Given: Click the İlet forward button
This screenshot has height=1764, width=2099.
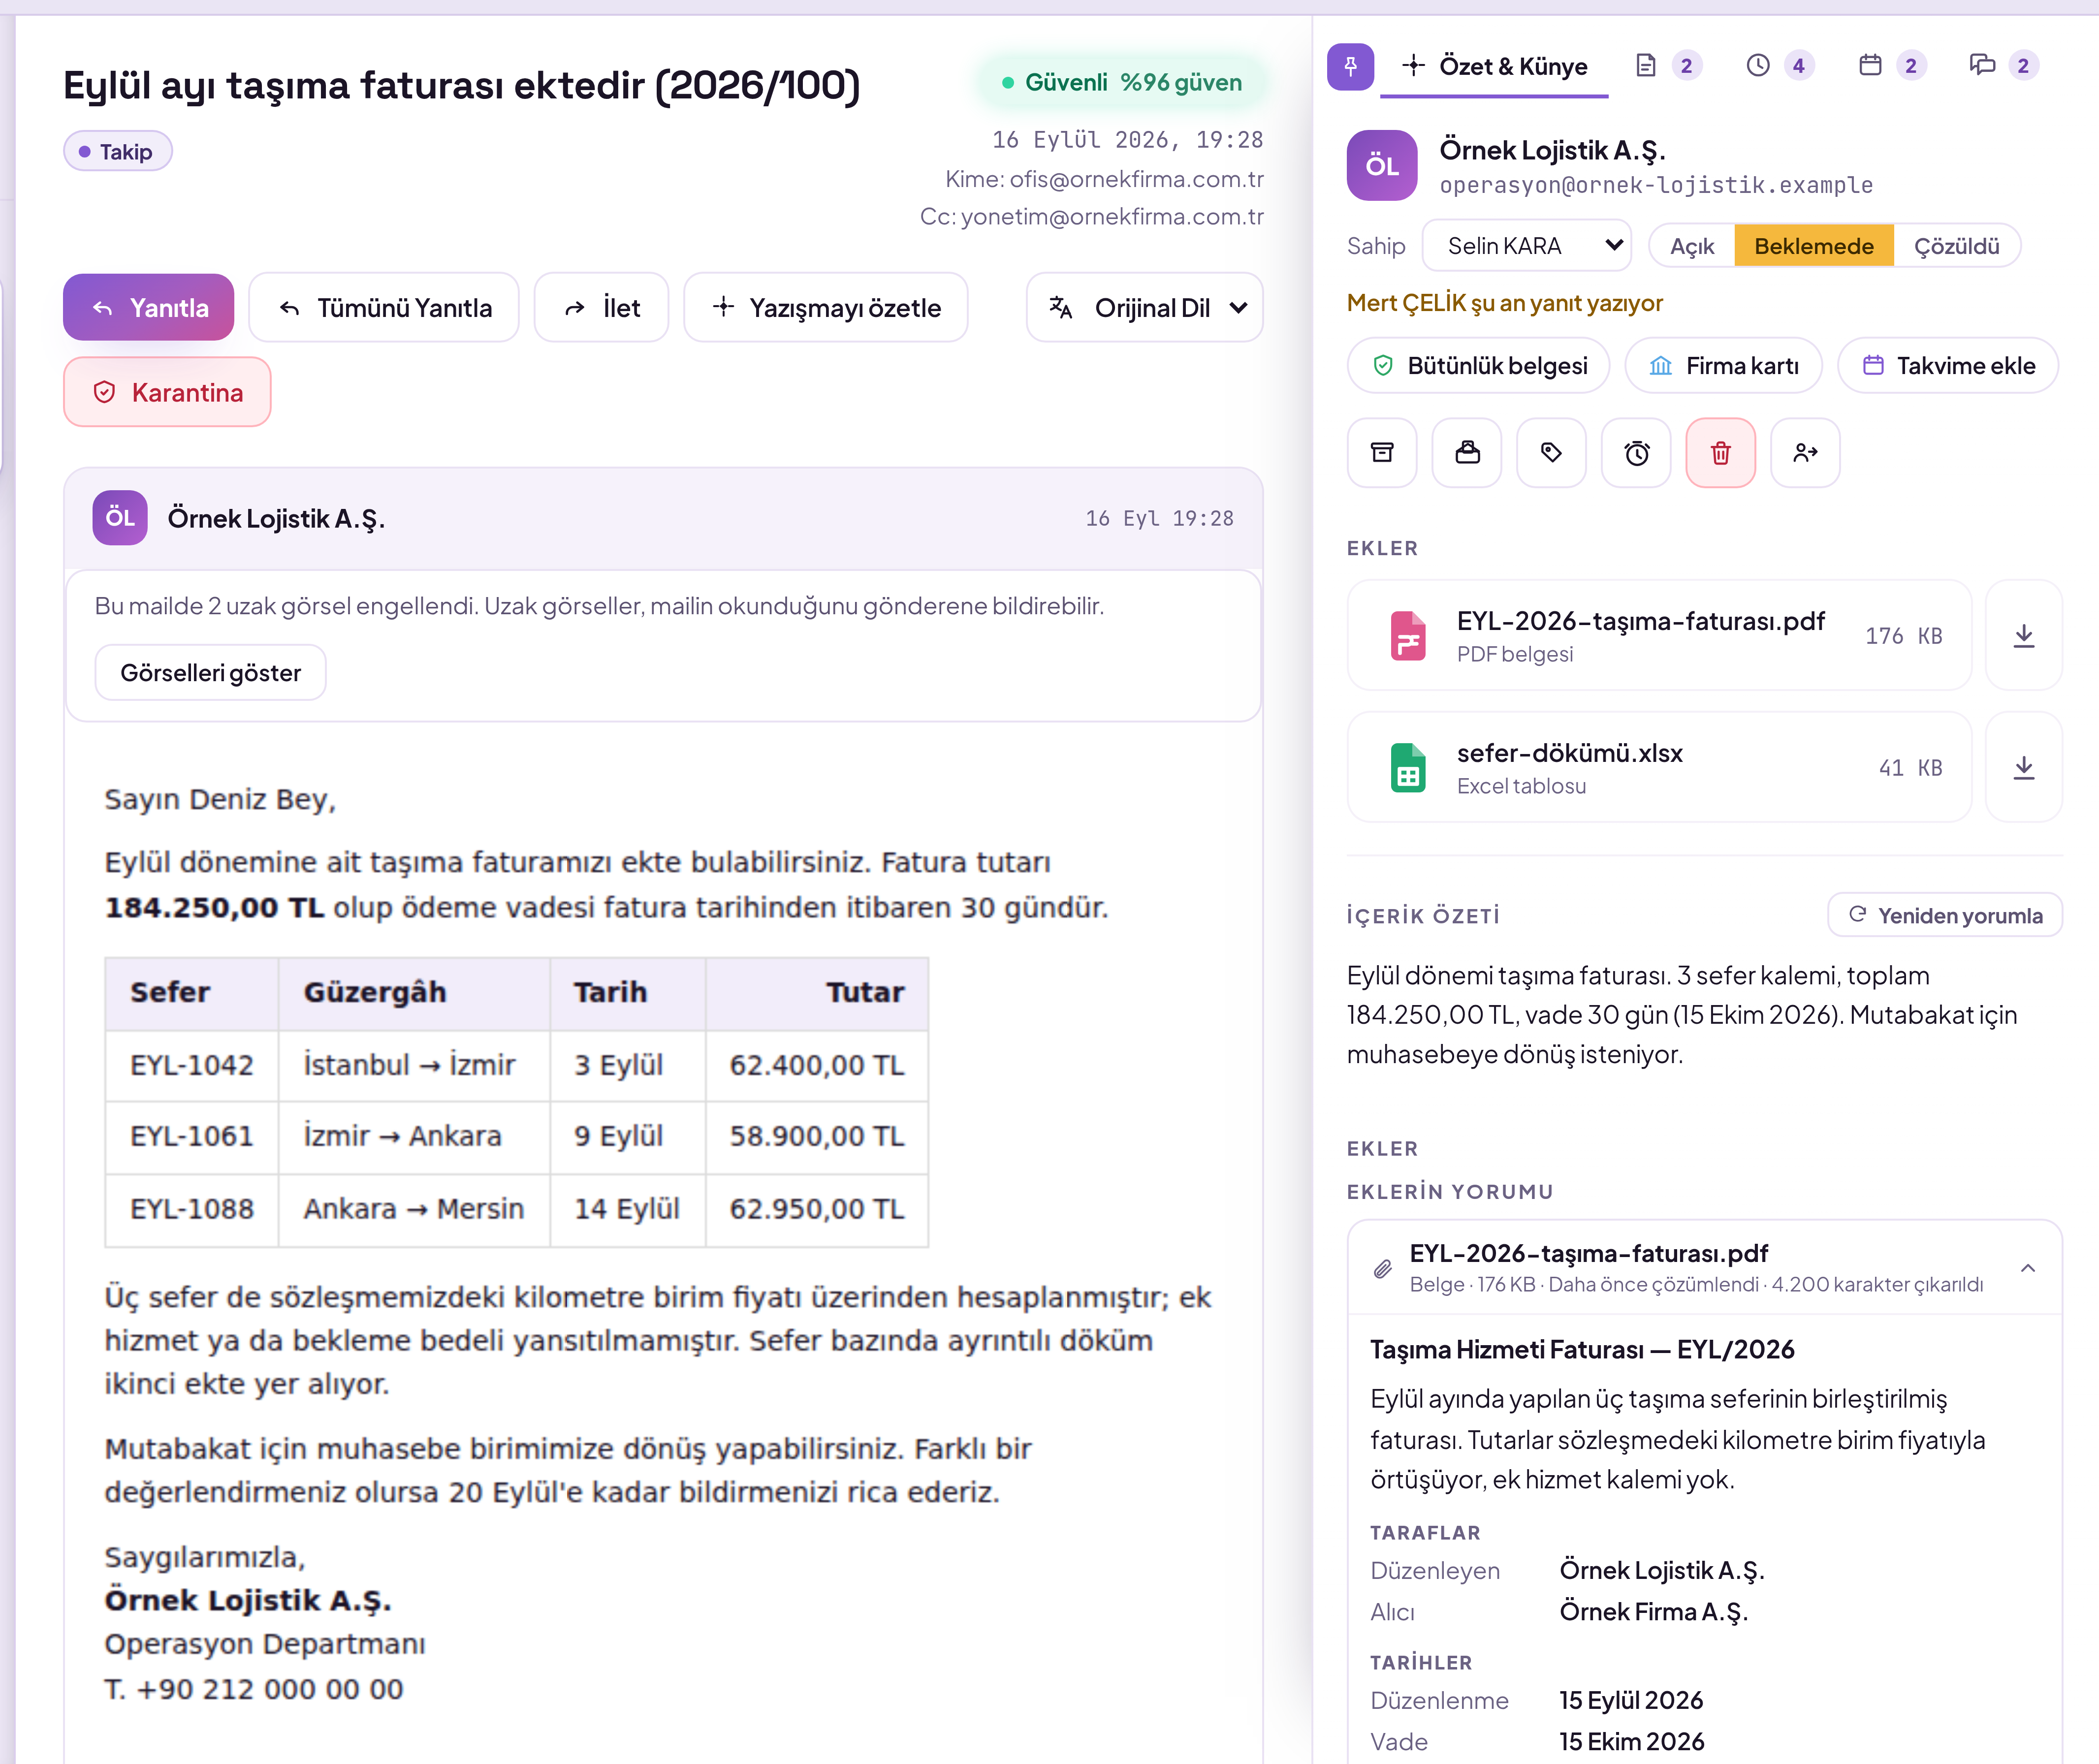Looking at the screenshot, I should [x=601, y=308].
